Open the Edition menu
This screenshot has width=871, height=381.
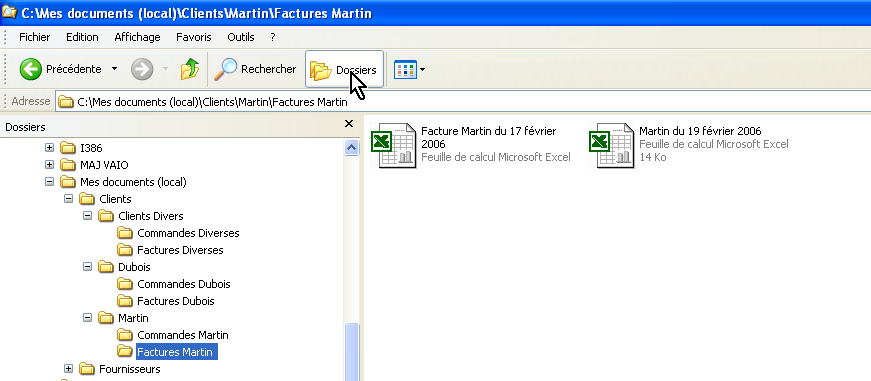tap(82, 37)
